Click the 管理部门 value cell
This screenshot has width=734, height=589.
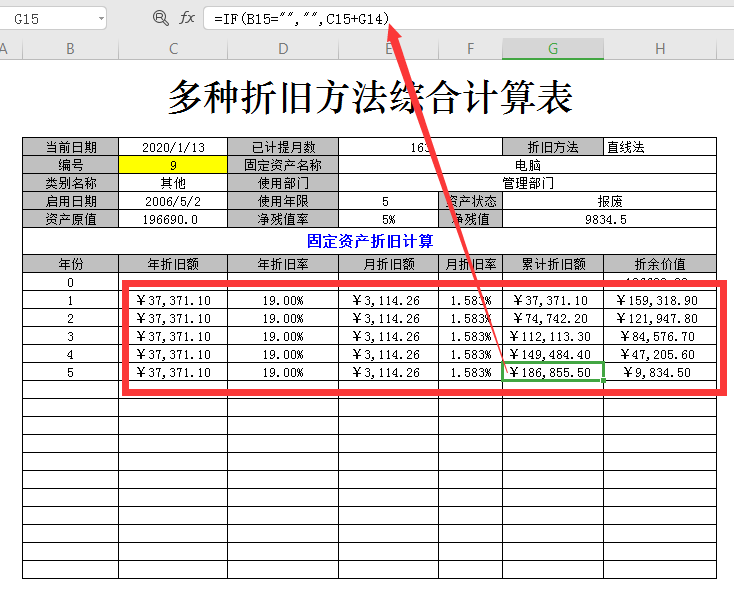click(528, 183)
